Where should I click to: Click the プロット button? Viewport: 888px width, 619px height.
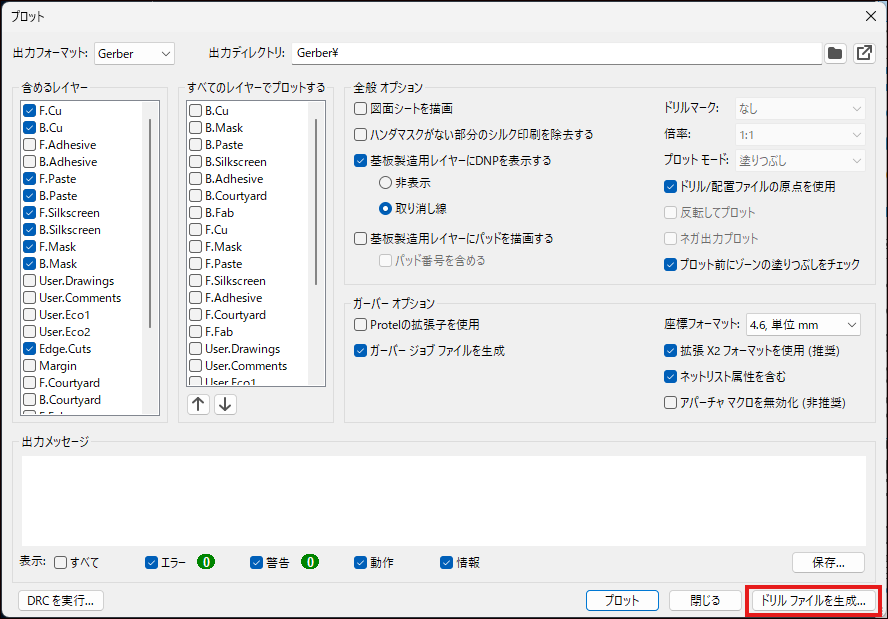[x=622, y=600]
